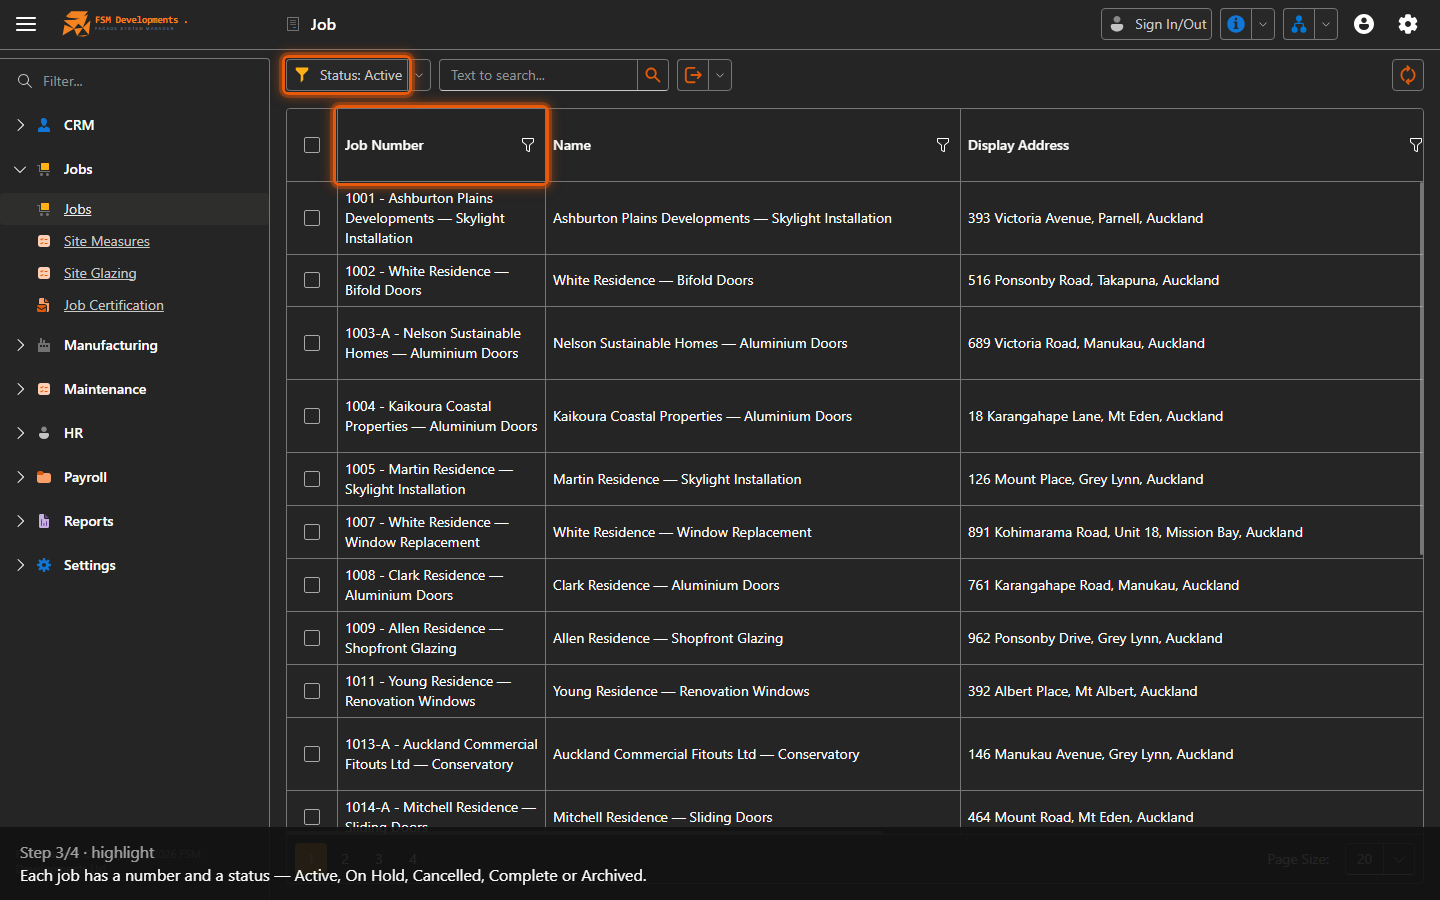Check the 1005 Martin Residence row
The image size is (1440, 900).
(312, 479)
